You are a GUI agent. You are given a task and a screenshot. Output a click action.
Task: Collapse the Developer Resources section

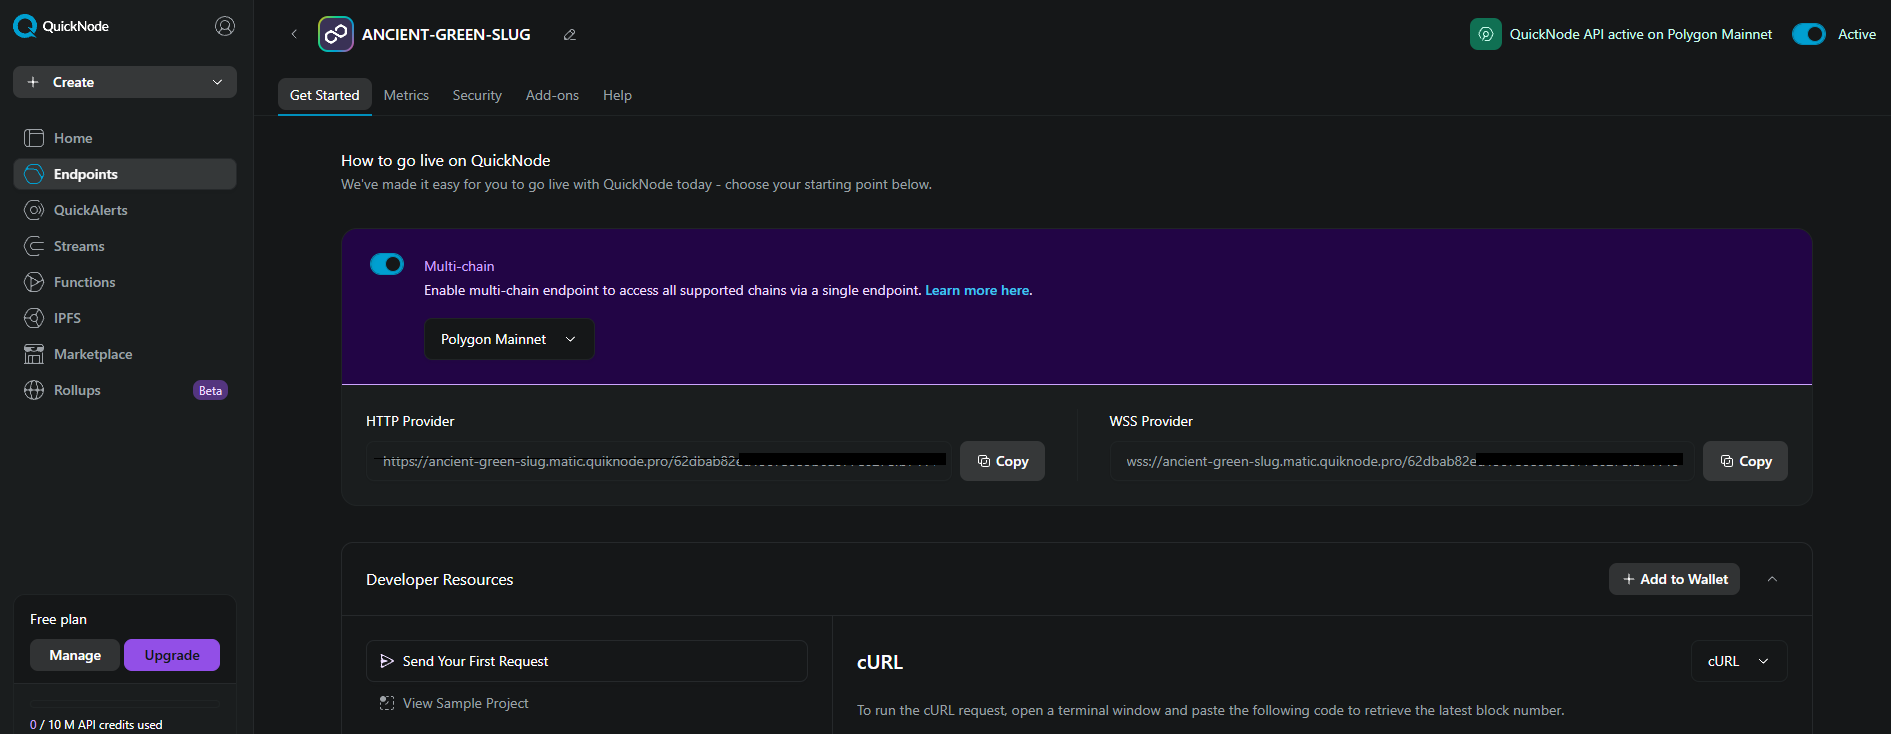point(1772,579)
